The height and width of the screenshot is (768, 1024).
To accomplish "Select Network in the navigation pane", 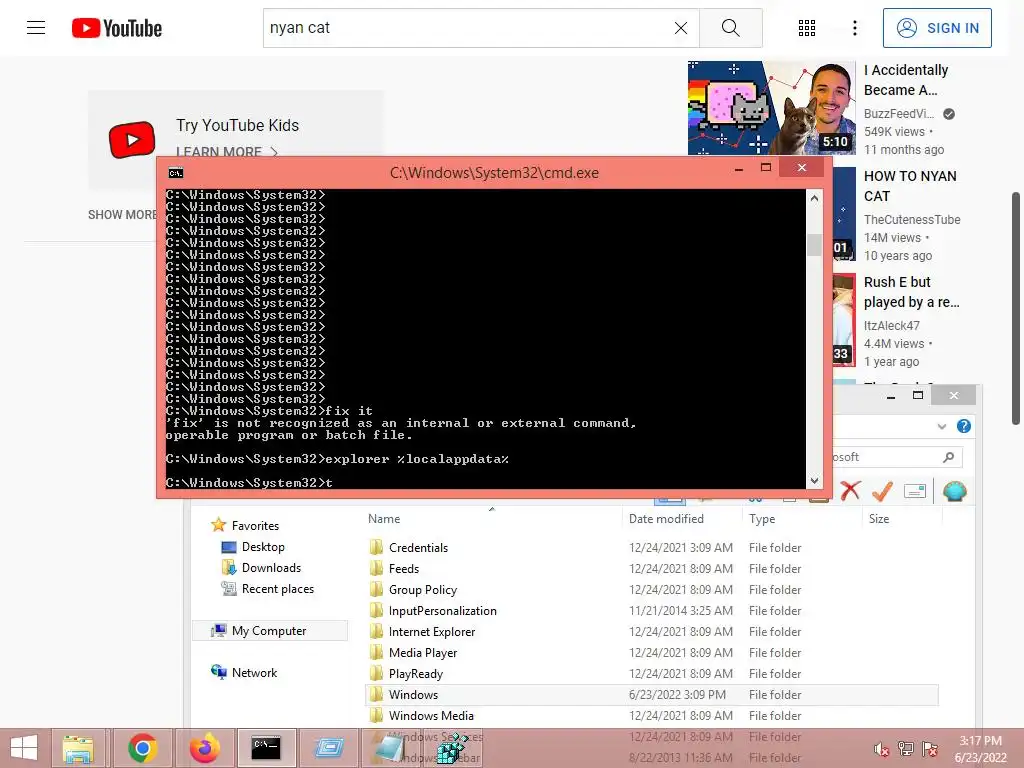I will coord(244,672).
